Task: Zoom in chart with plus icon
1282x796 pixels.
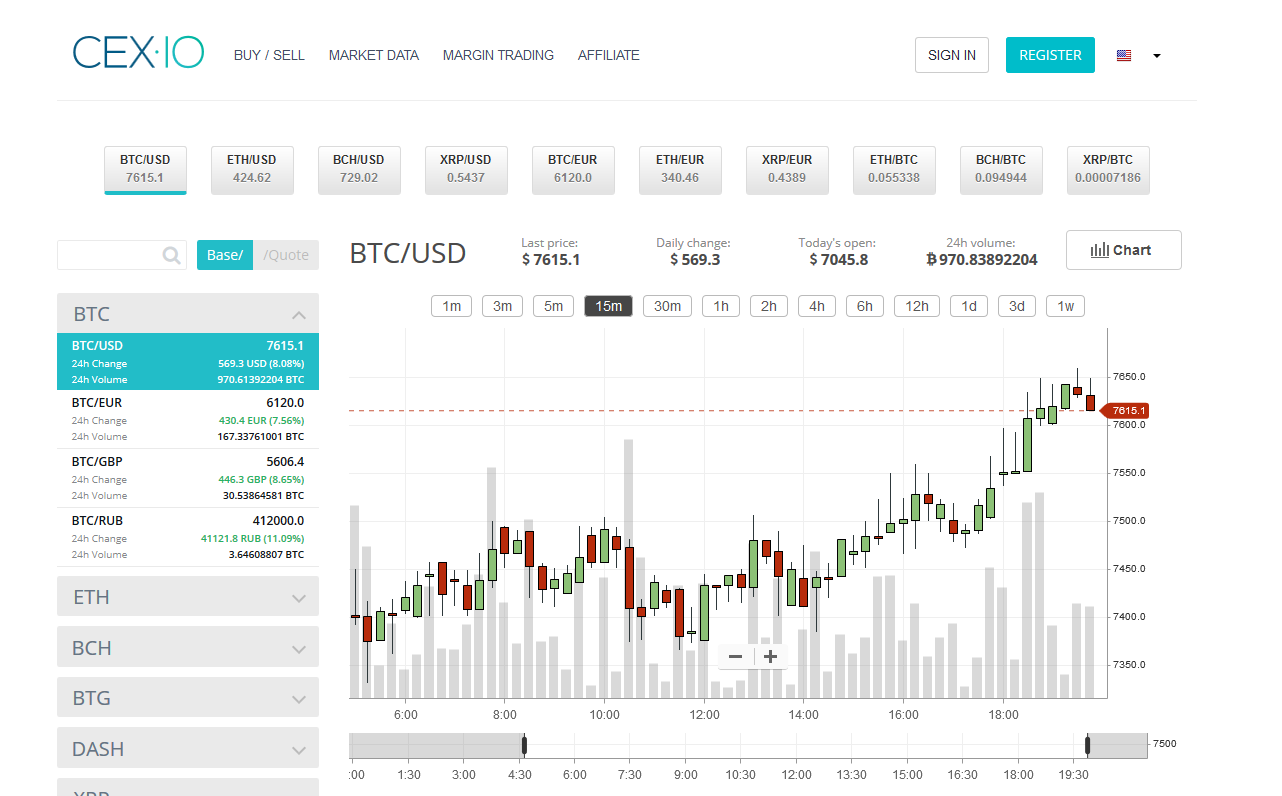Action: (x=770, y=656)
